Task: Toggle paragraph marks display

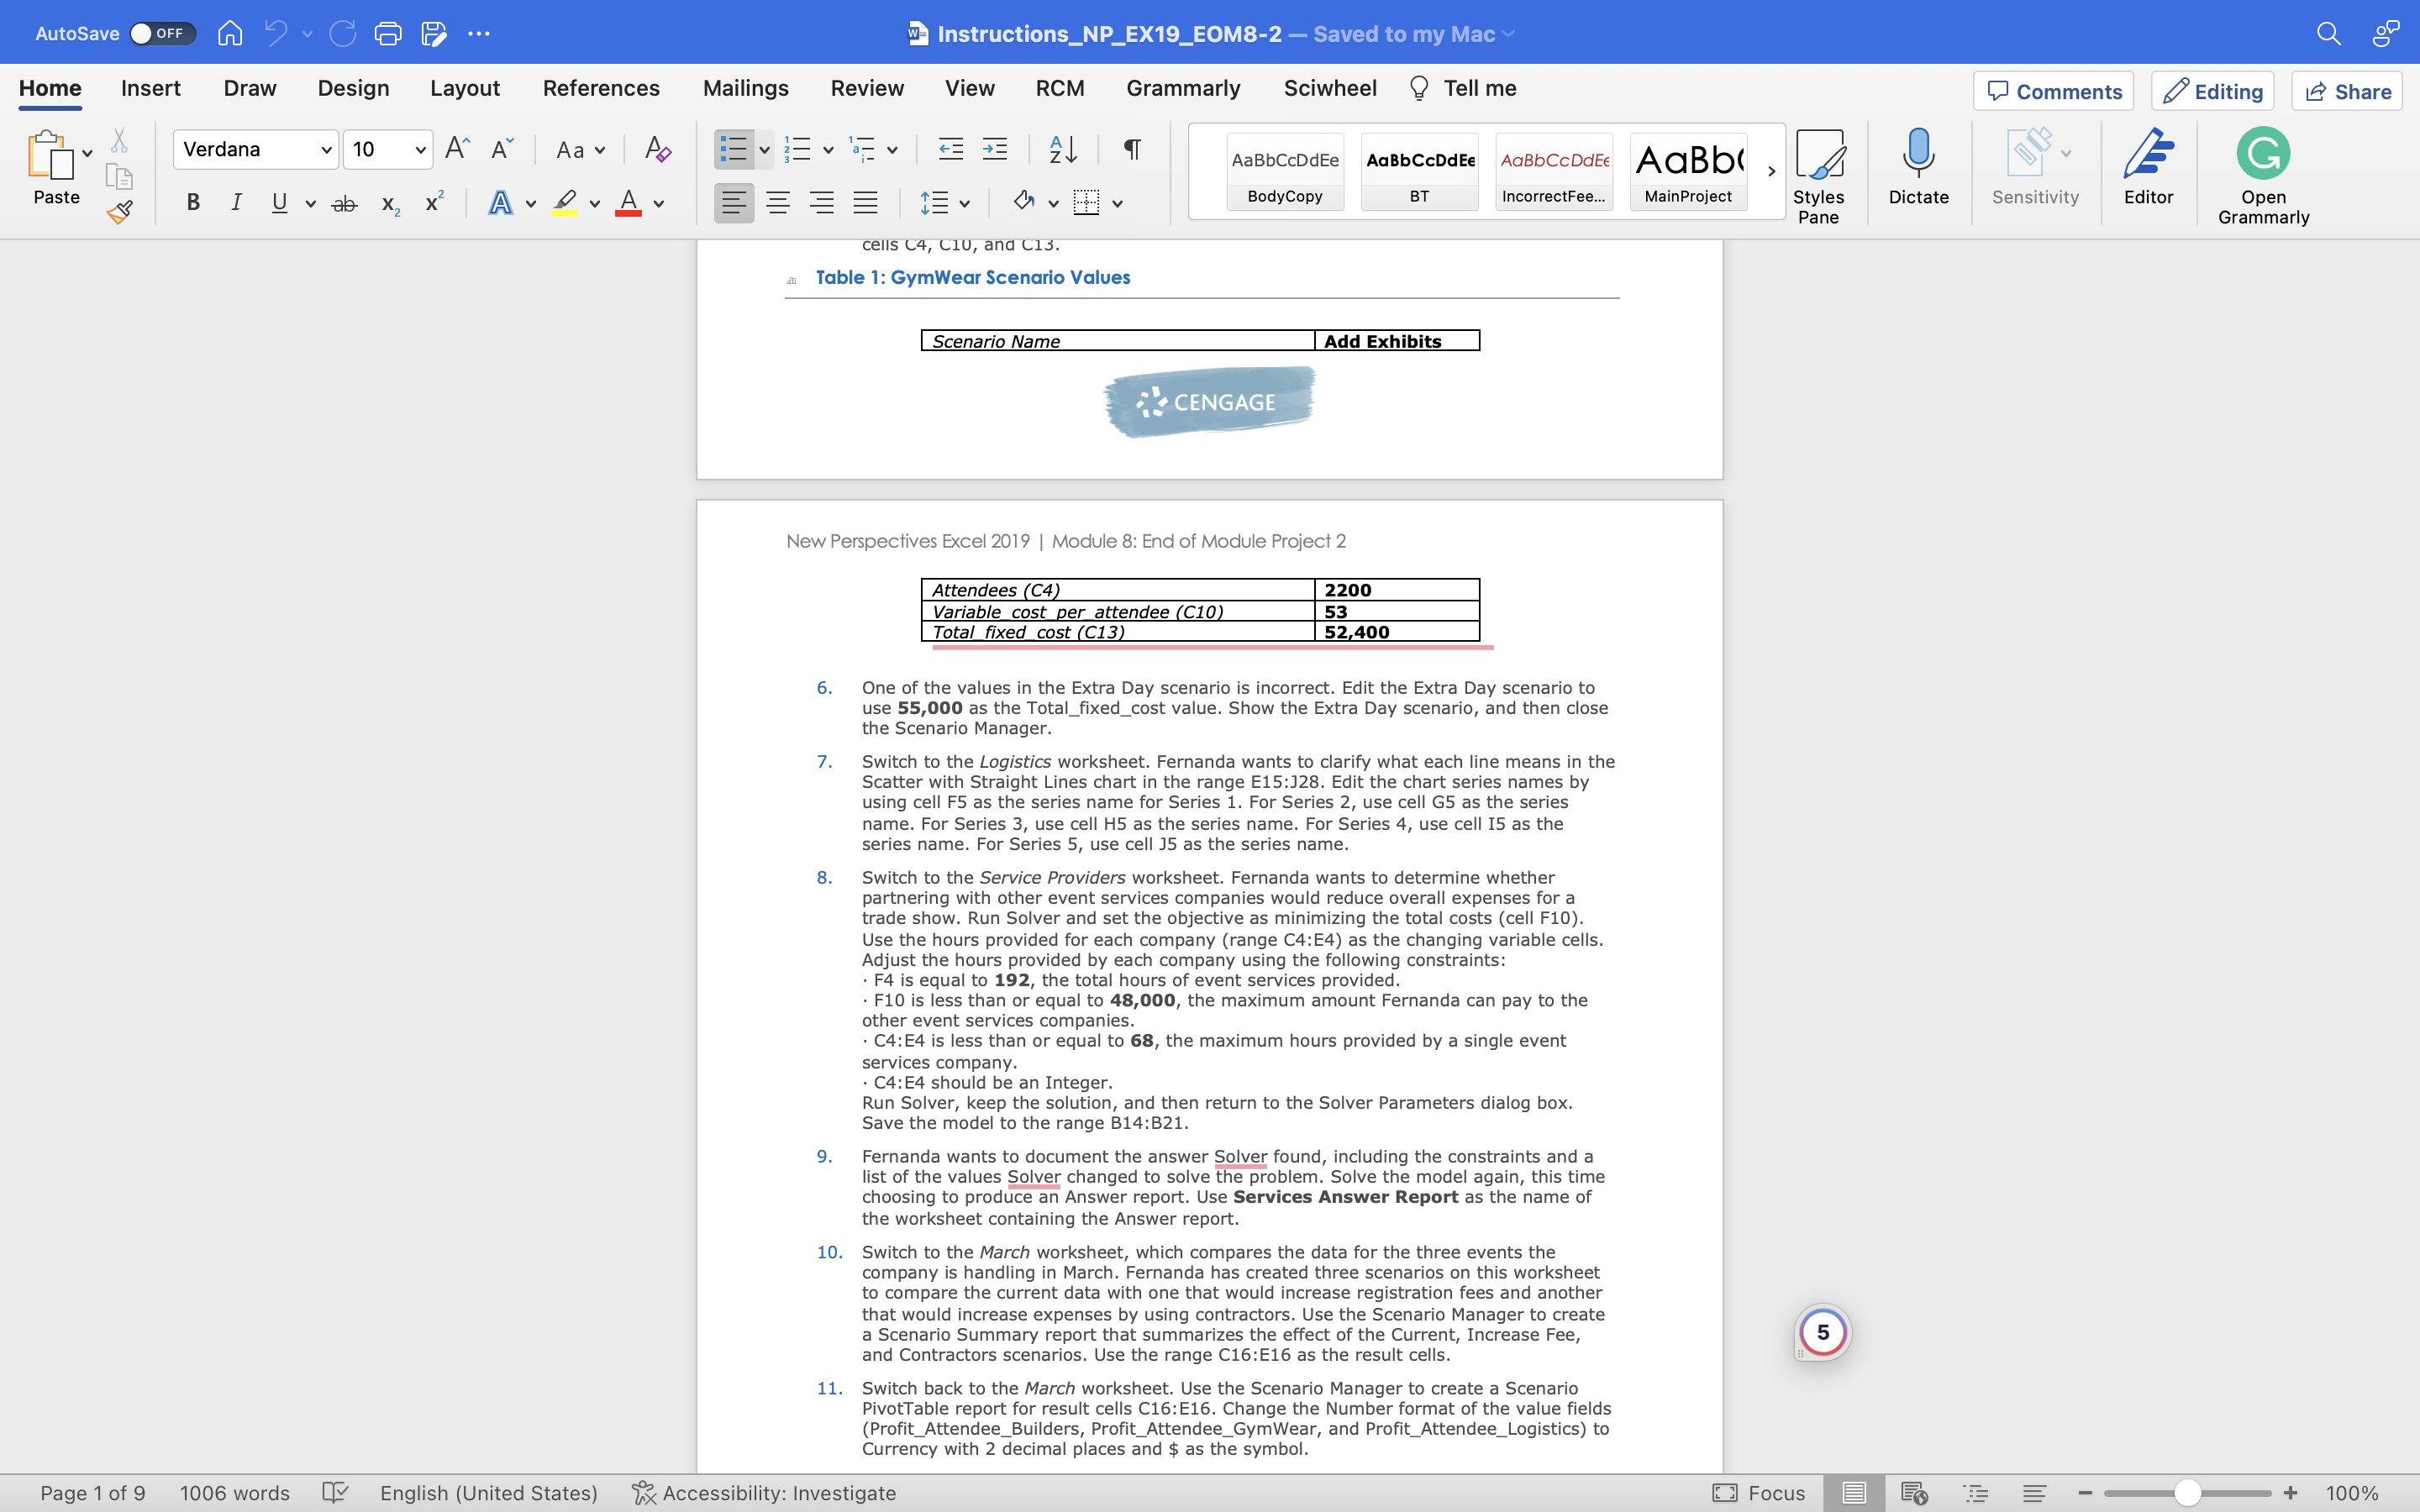Action: 1130,148
